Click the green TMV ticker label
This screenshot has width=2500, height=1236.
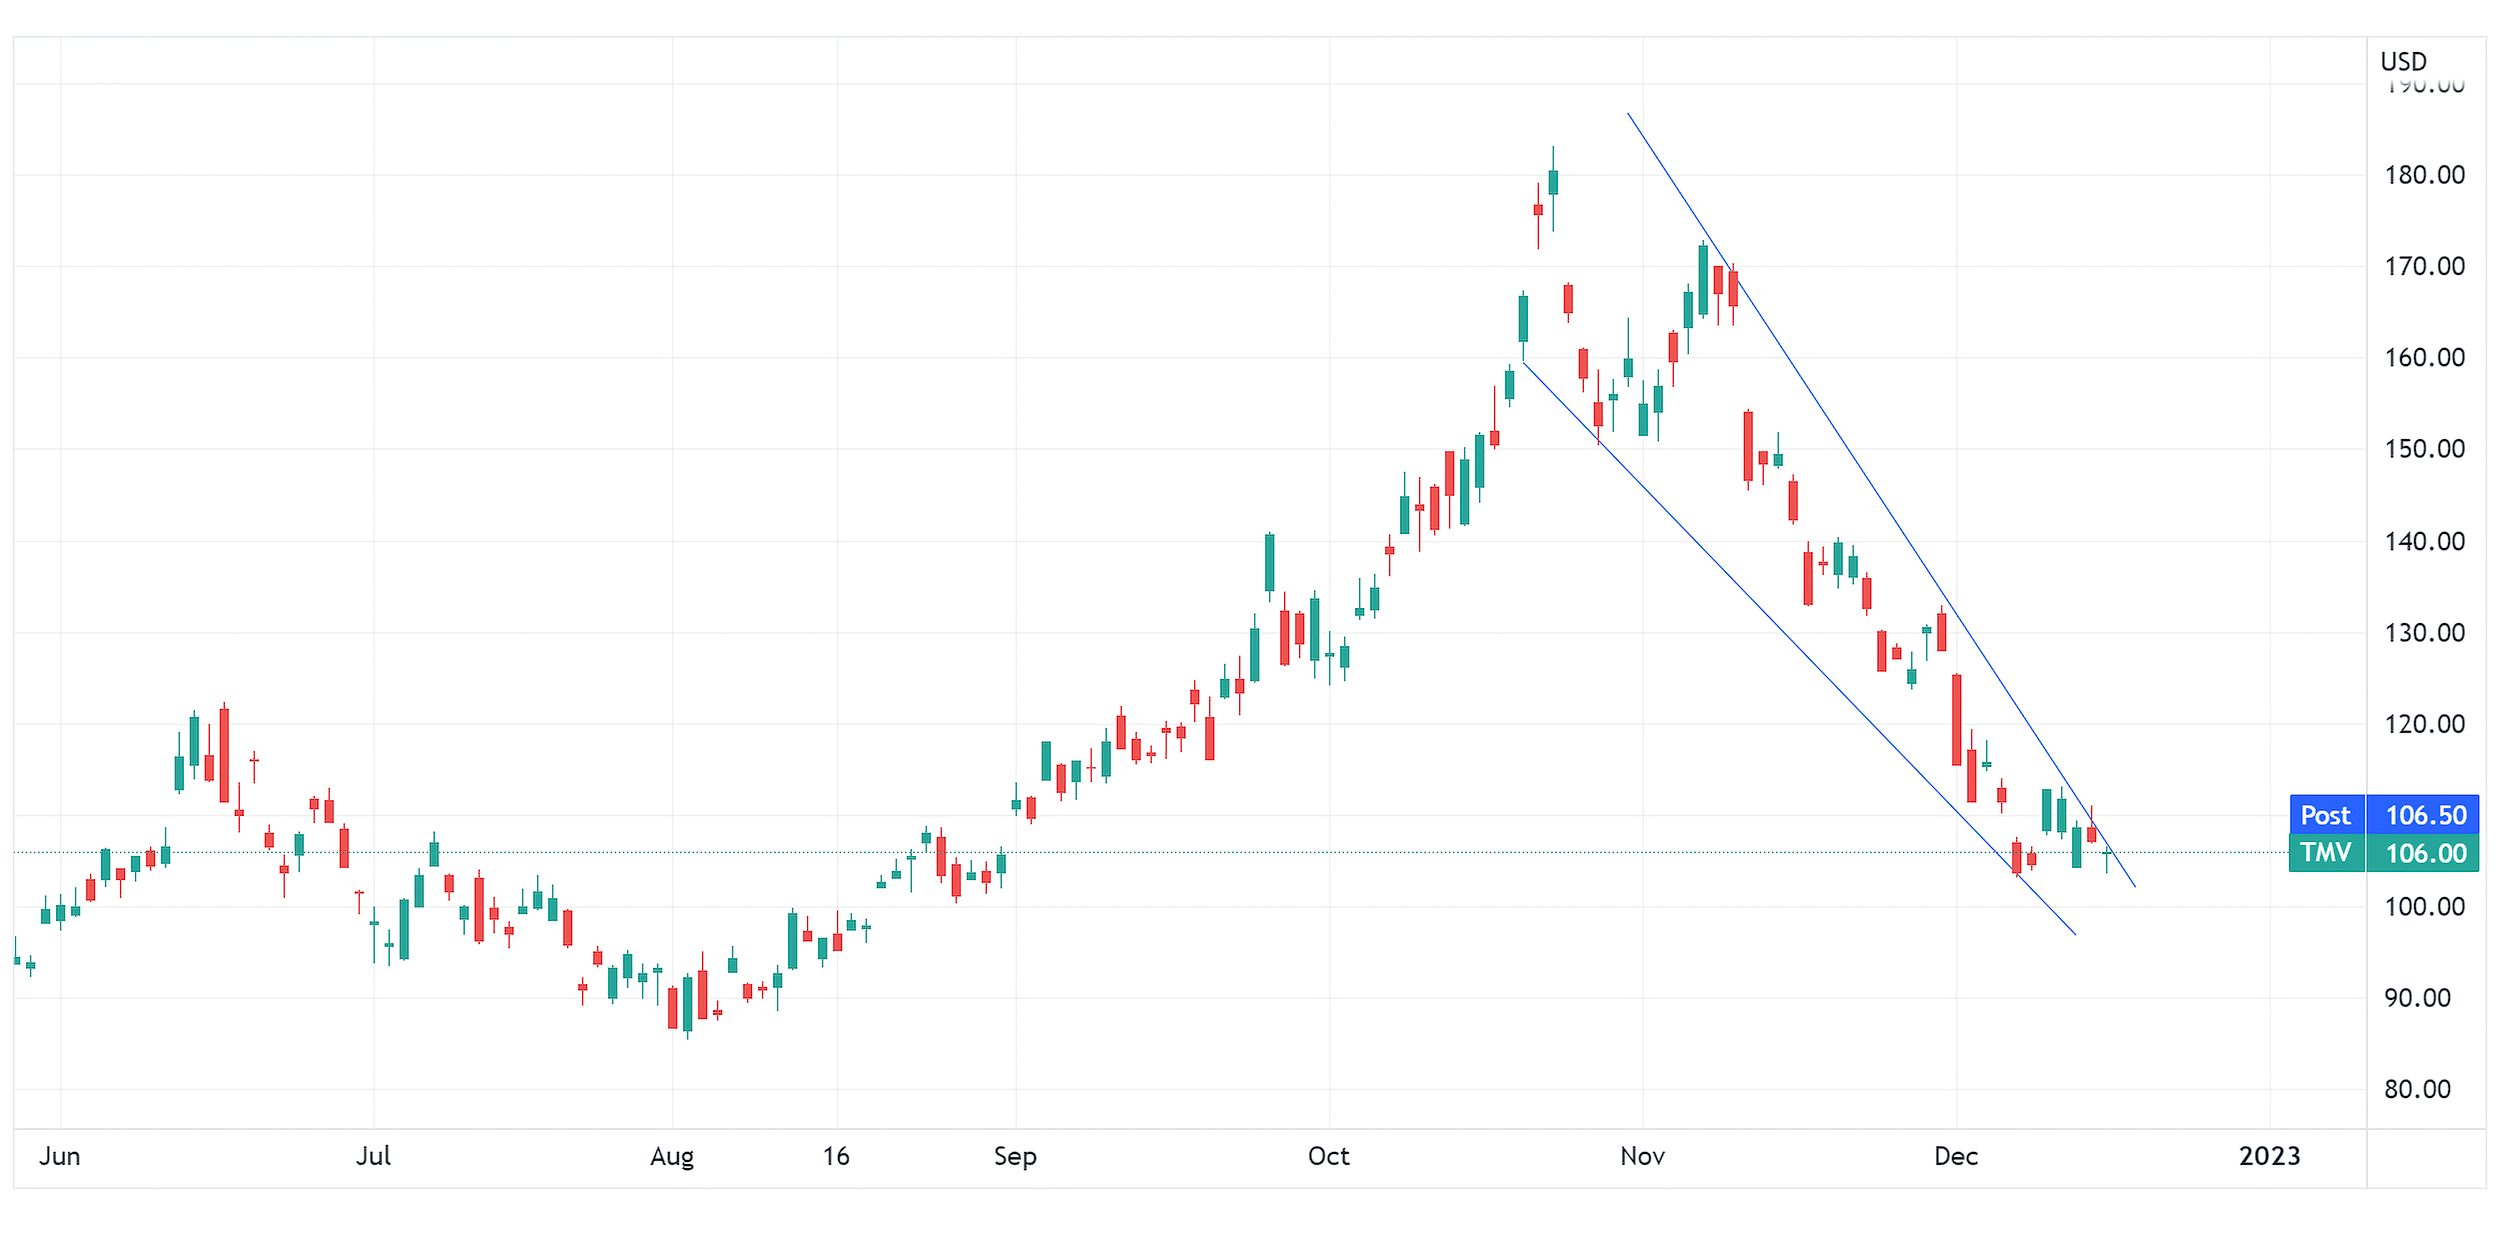pyautogui.click(x=2325, y=853)
